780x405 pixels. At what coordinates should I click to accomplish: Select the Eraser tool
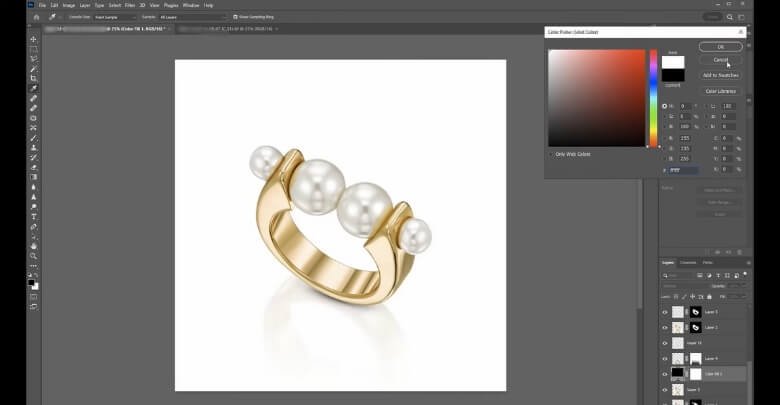(33, 167)
